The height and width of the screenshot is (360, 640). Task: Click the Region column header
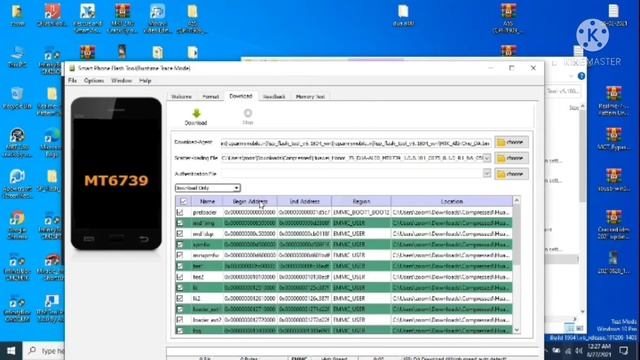point(361,201)
